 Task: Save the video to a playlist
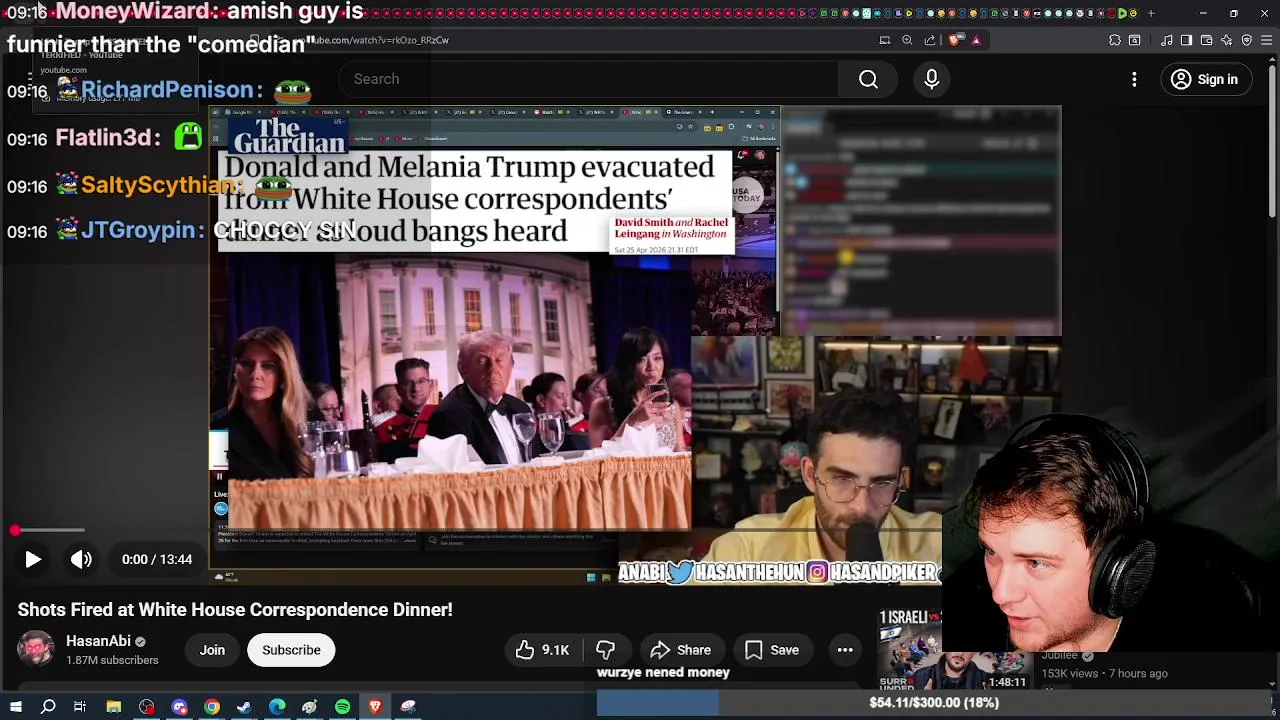[771, 650]
